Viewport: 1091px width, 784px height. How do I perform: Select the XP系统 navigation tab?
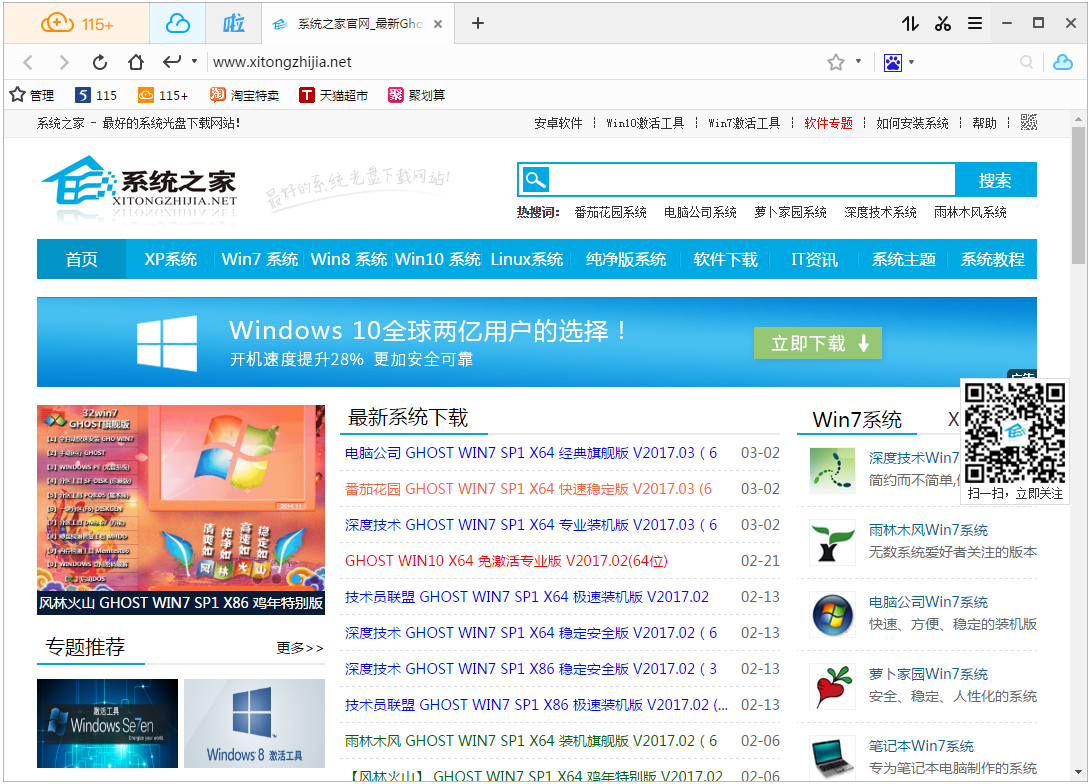click(x=170, y=259)
